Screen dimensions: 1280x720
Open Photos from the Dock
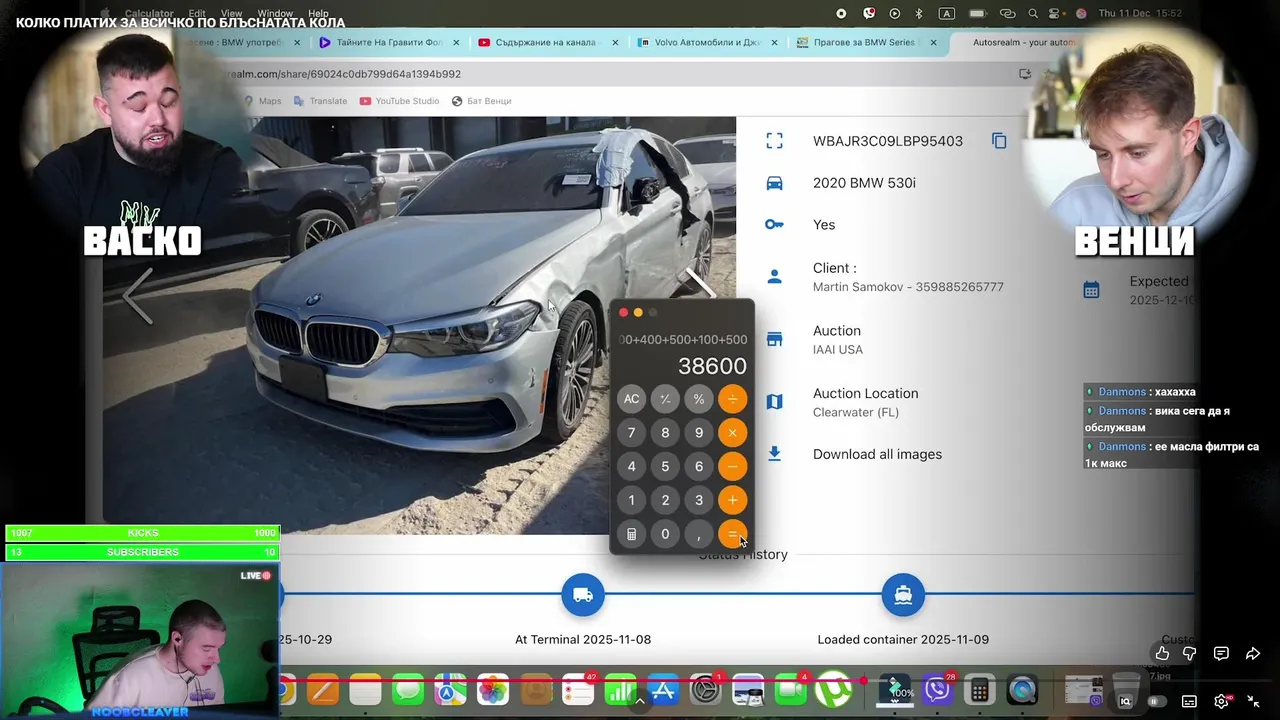(x=492, y=690)
